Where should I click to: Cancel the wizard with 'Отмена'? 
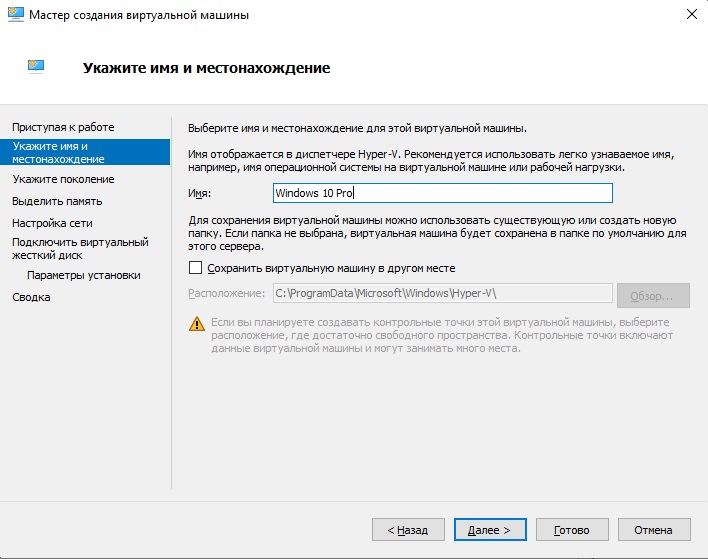tap(654, 529)
